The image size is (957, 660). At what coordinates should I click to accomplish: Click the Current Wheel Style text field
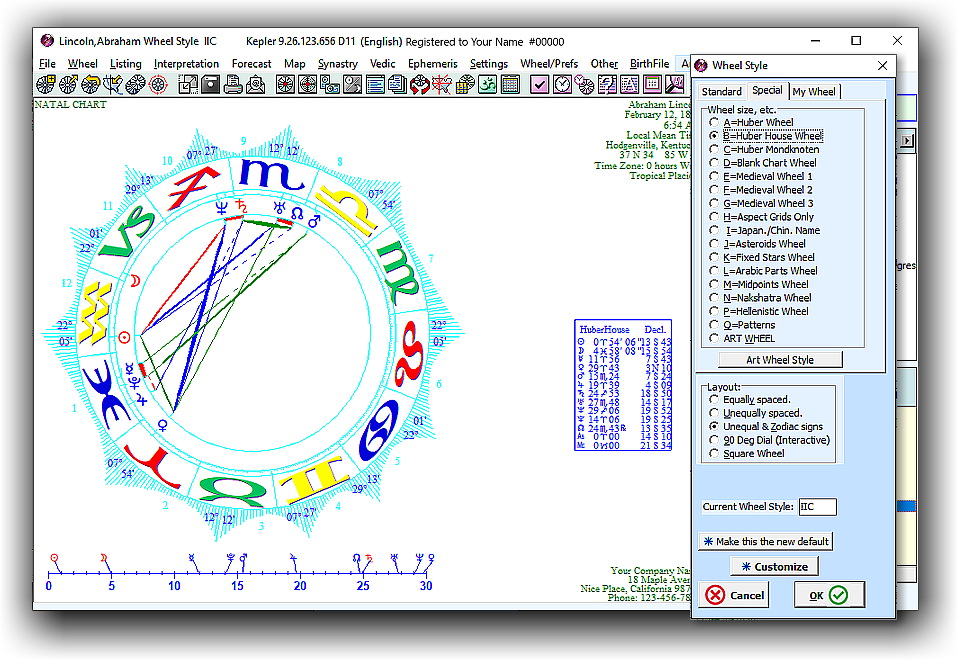click(817, 507)
